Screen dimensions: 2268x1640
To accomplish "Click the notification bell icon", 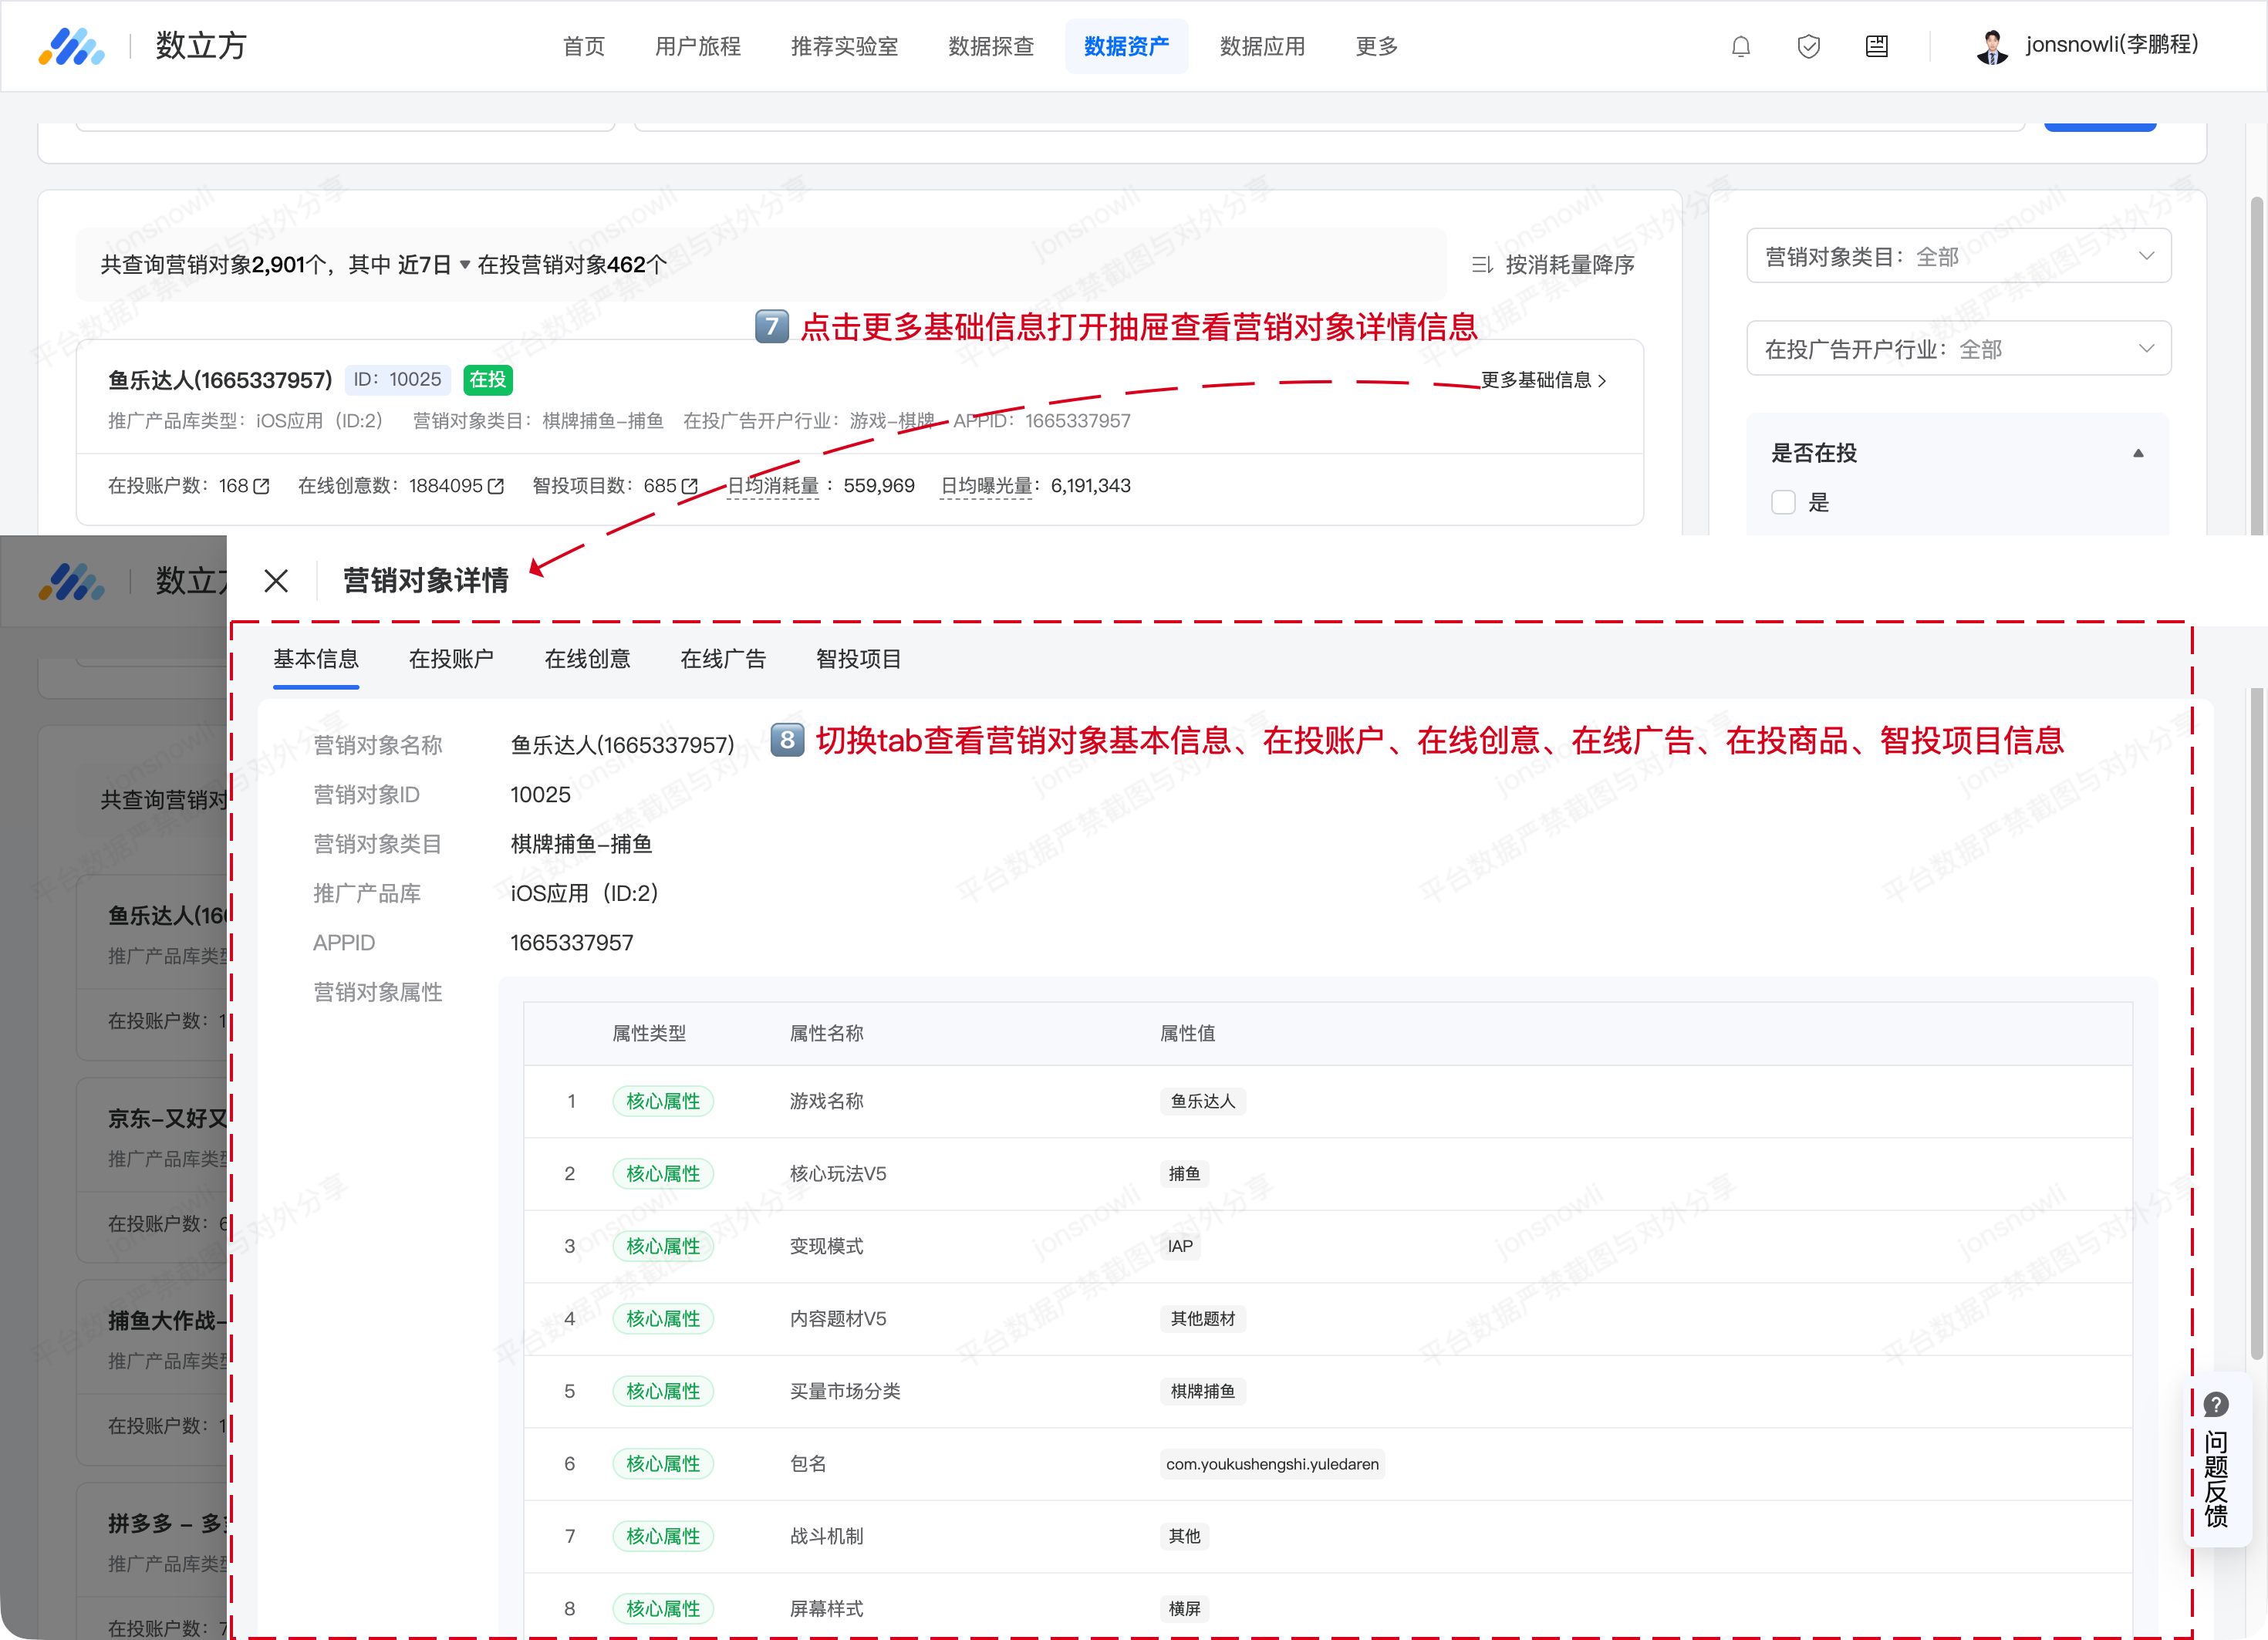I will pos(1740,47).
